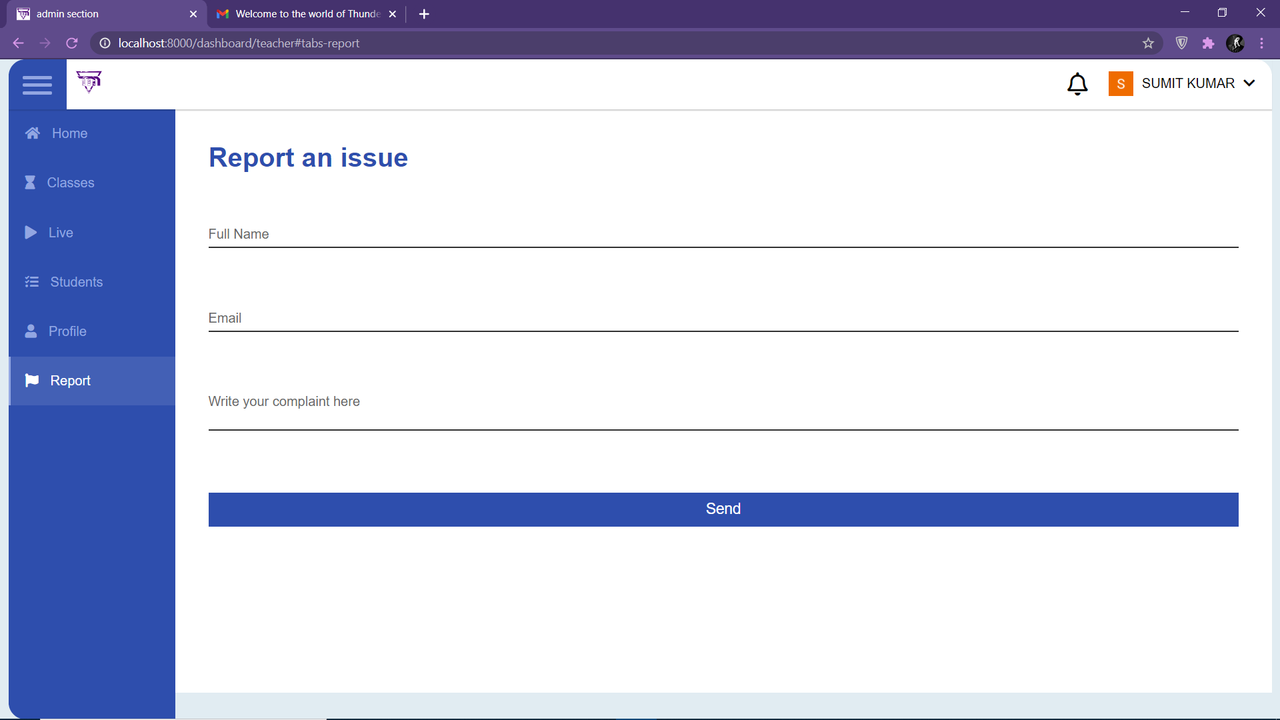Open a new browser tab
The width and height of the screenshot is (1280, 720).
(424, 14)
